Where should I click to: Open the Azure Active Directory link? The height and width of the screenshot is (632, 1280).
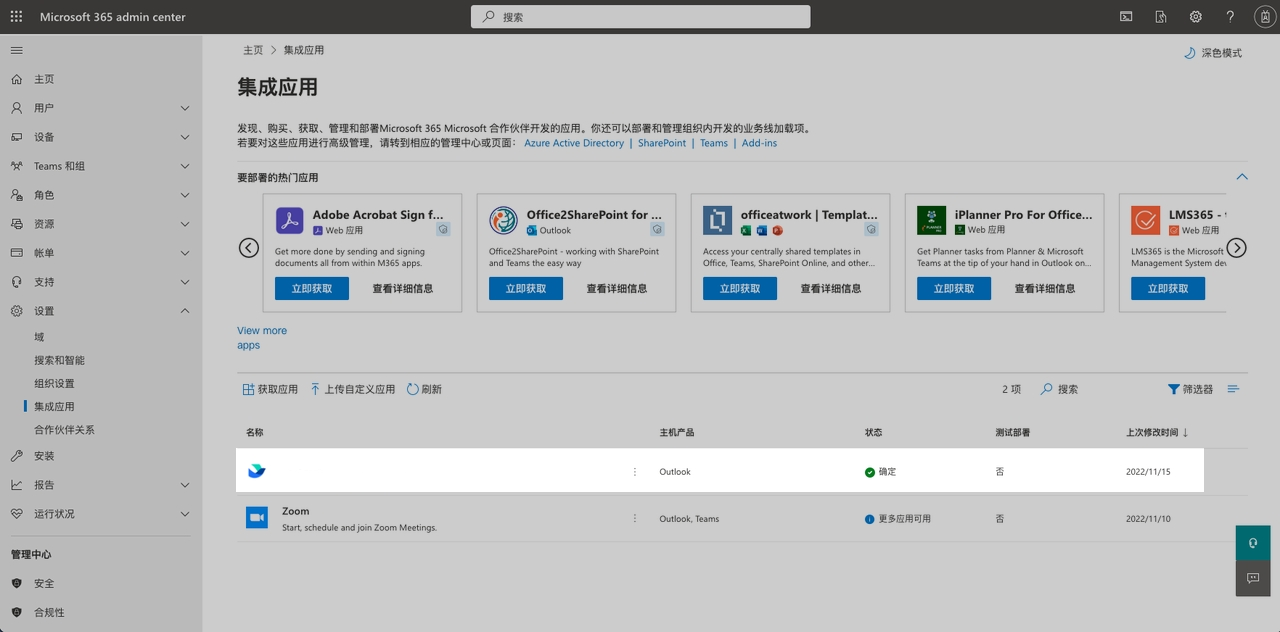(574, 143)
